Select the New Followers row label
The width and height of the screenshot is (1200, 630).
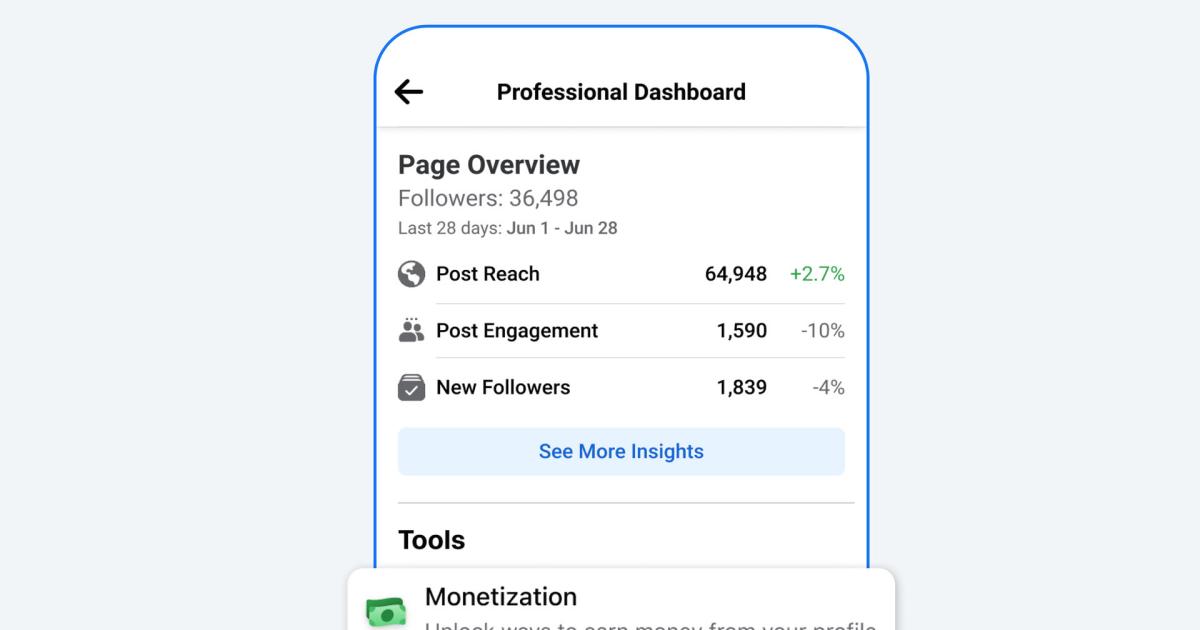point(503,388)
